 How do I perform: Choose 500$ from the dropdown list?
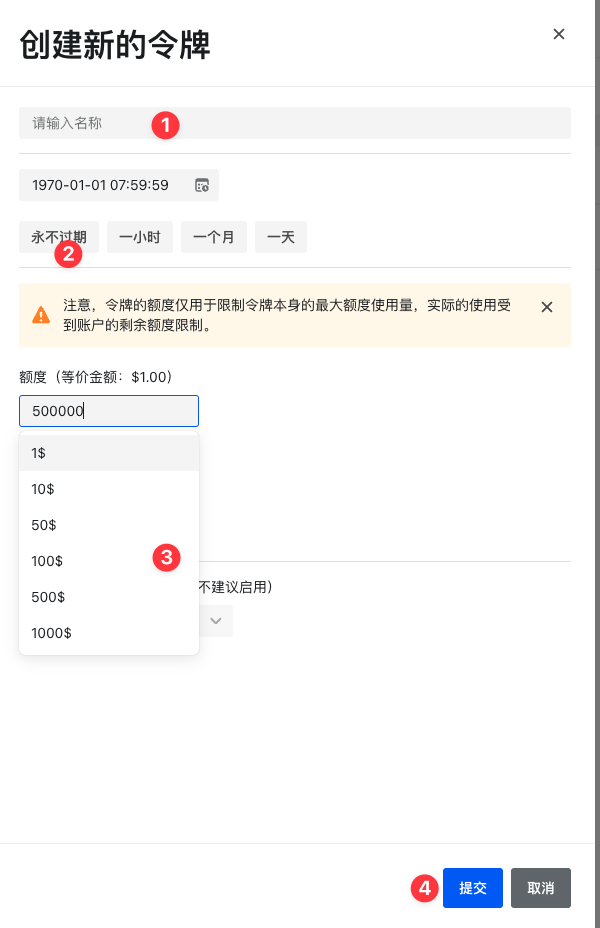point(108,597)
